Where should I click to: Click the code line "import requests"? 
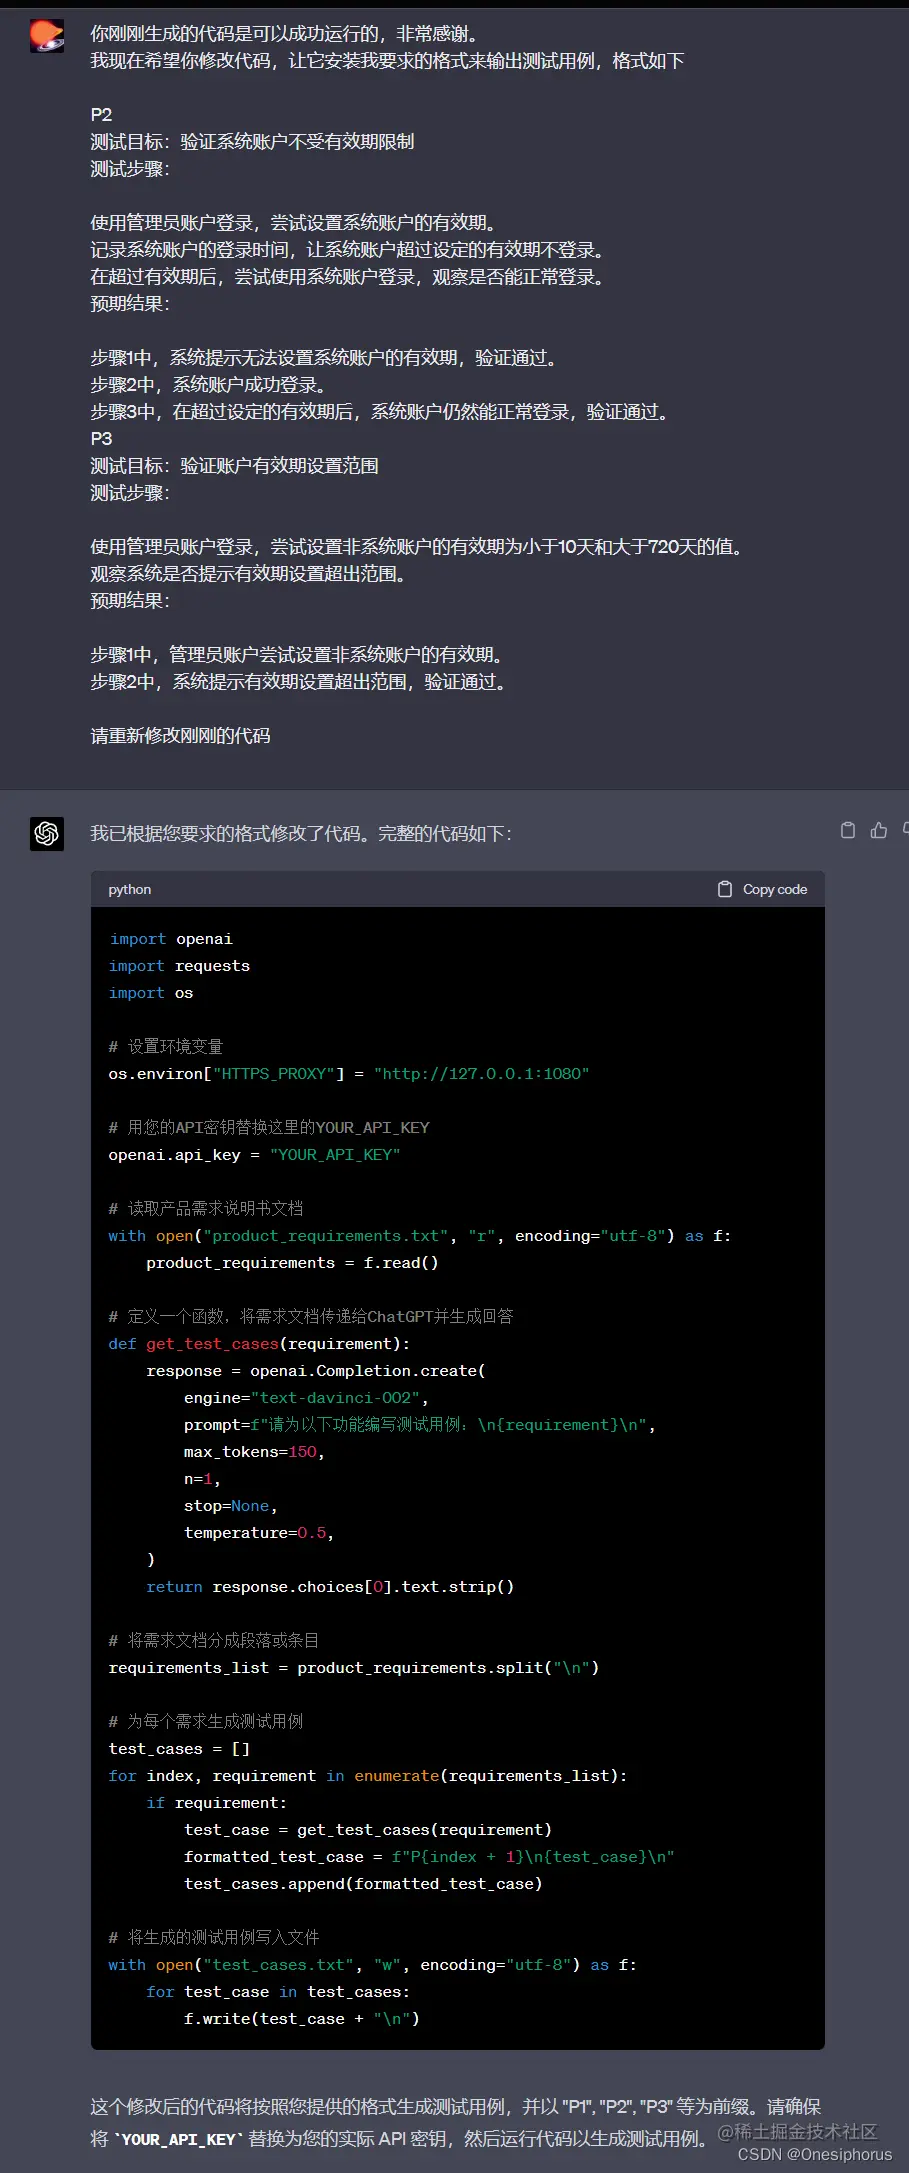point(180,966)
